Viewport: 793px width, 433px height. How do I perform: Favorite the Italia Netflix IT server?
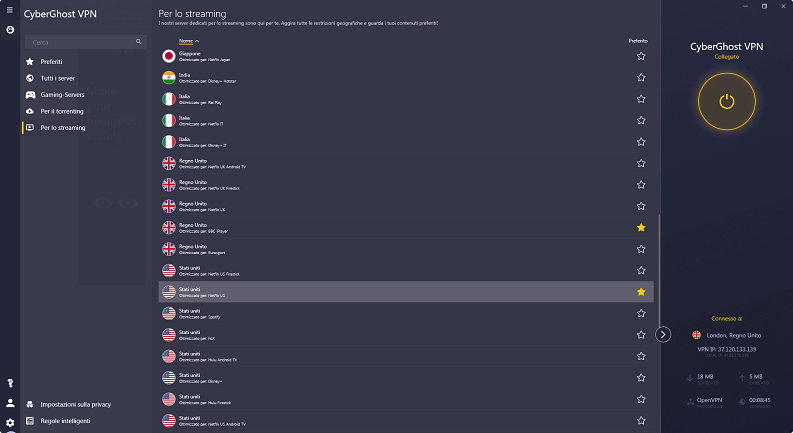[641, 120]
